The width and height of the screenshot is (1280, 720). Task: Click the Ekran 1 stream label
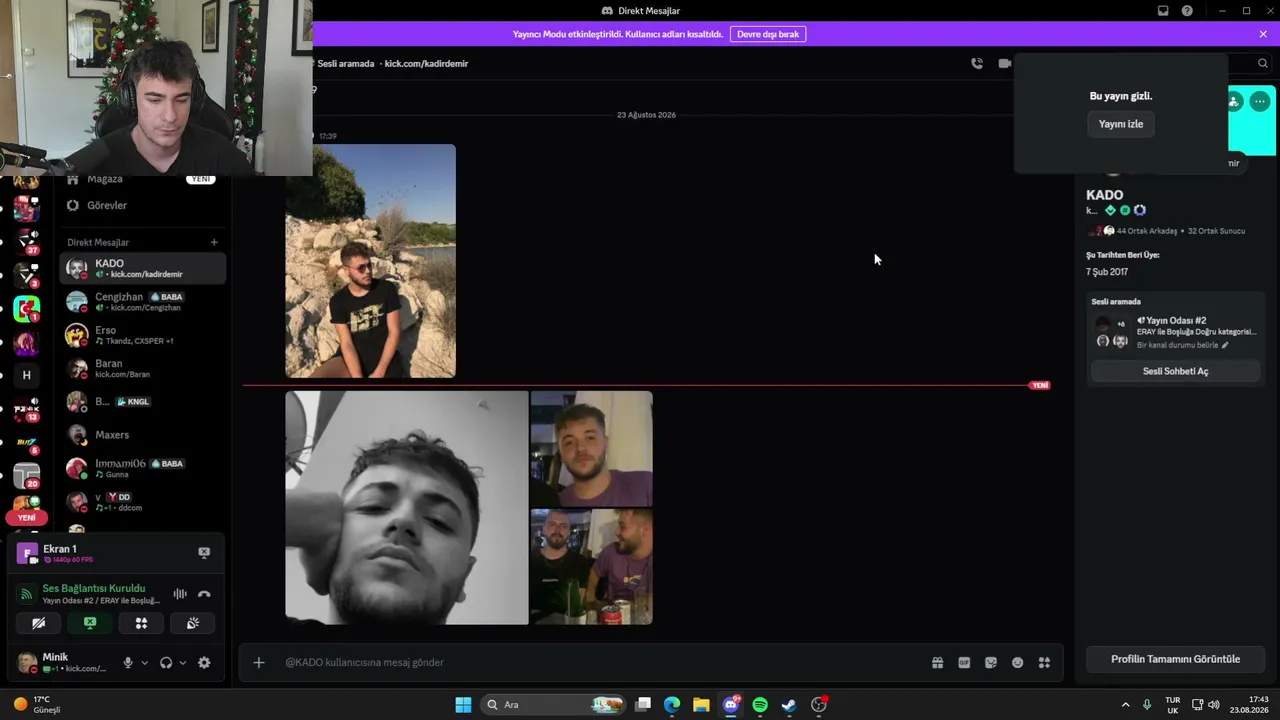pos(60,549)
